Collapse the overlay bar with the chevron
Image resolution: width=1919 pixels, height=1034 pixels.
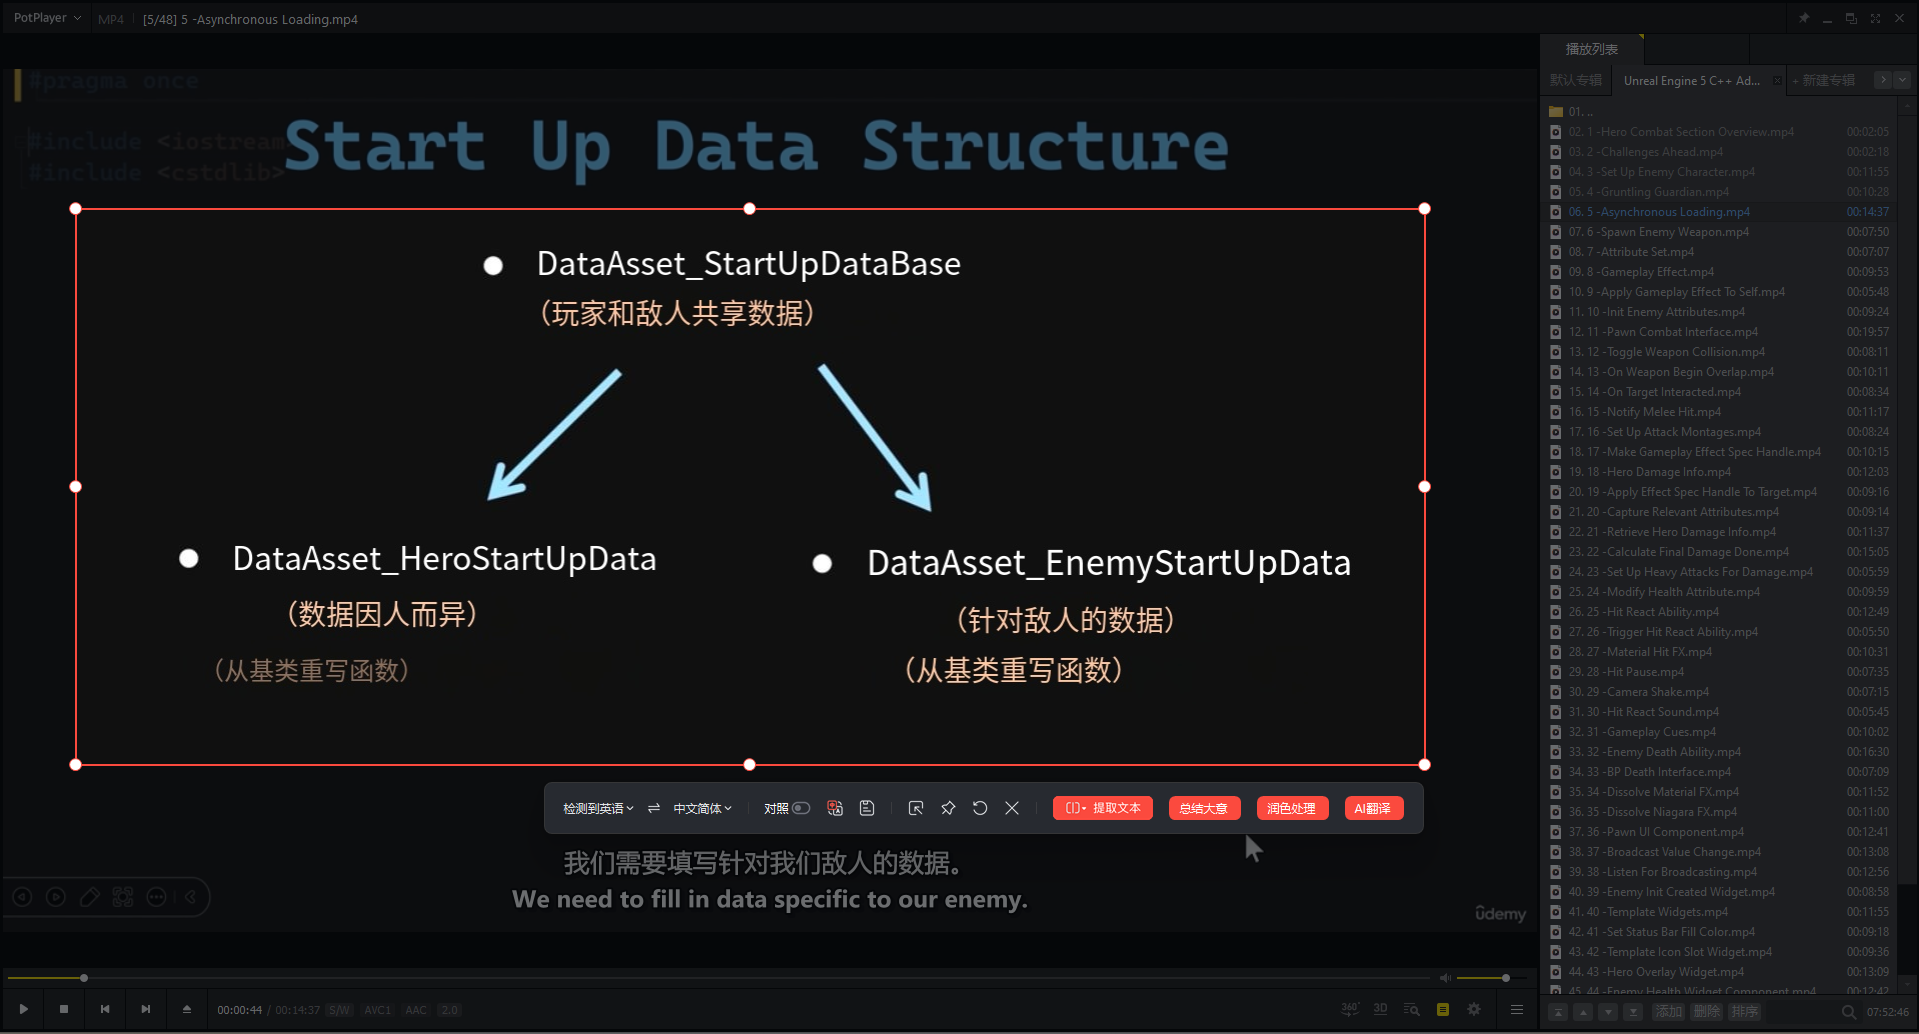click(x=191, y=897)
